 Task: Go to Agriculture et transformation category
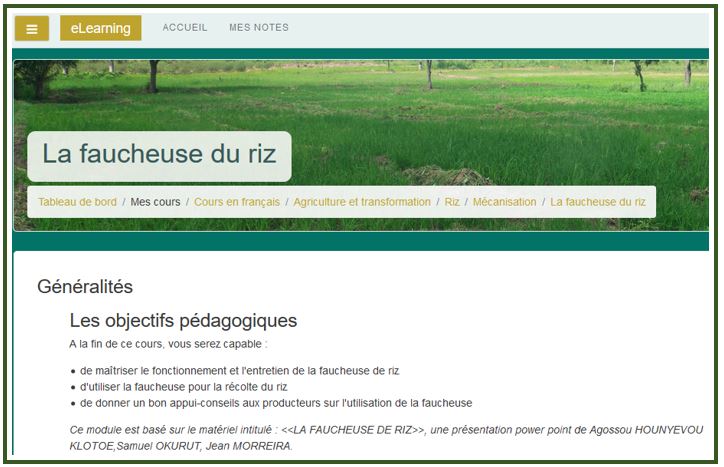tap(362, 202)
